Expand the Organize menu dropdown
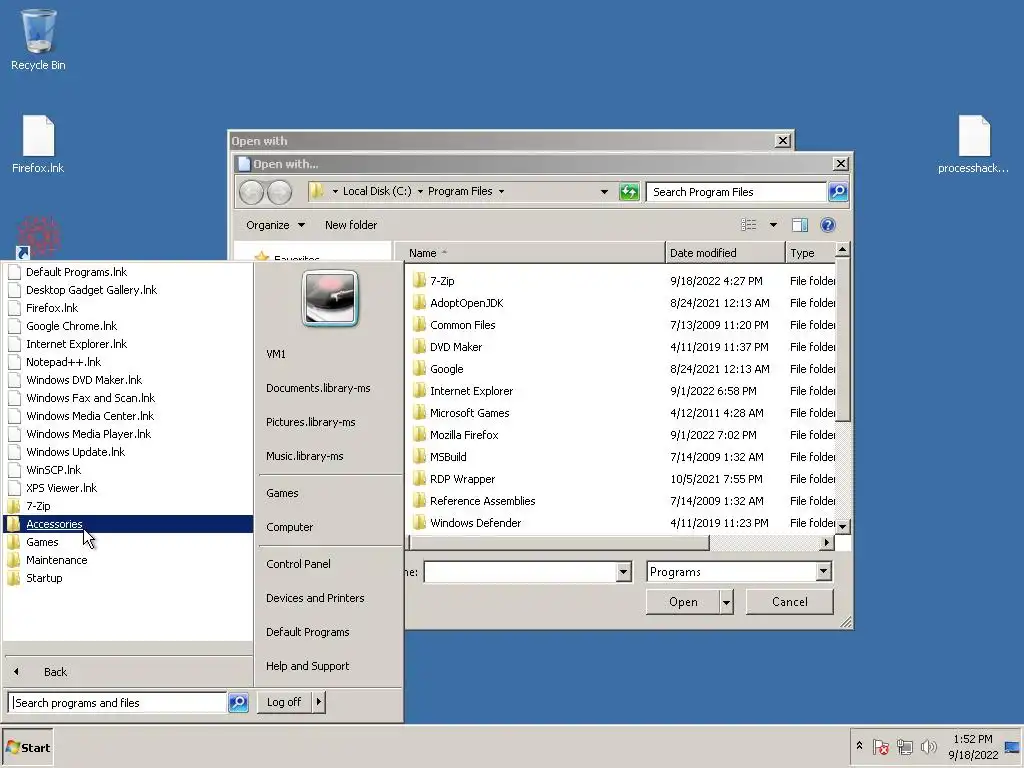The width and height of the screenshot is (1024, 768). point(301,225)
